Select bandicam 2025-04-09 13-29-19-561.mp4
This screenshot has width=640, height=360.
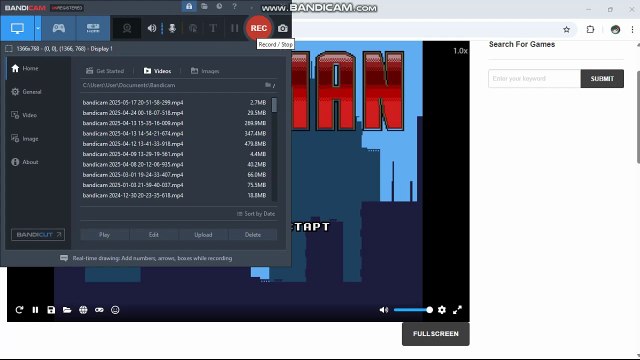coord(174,154)
